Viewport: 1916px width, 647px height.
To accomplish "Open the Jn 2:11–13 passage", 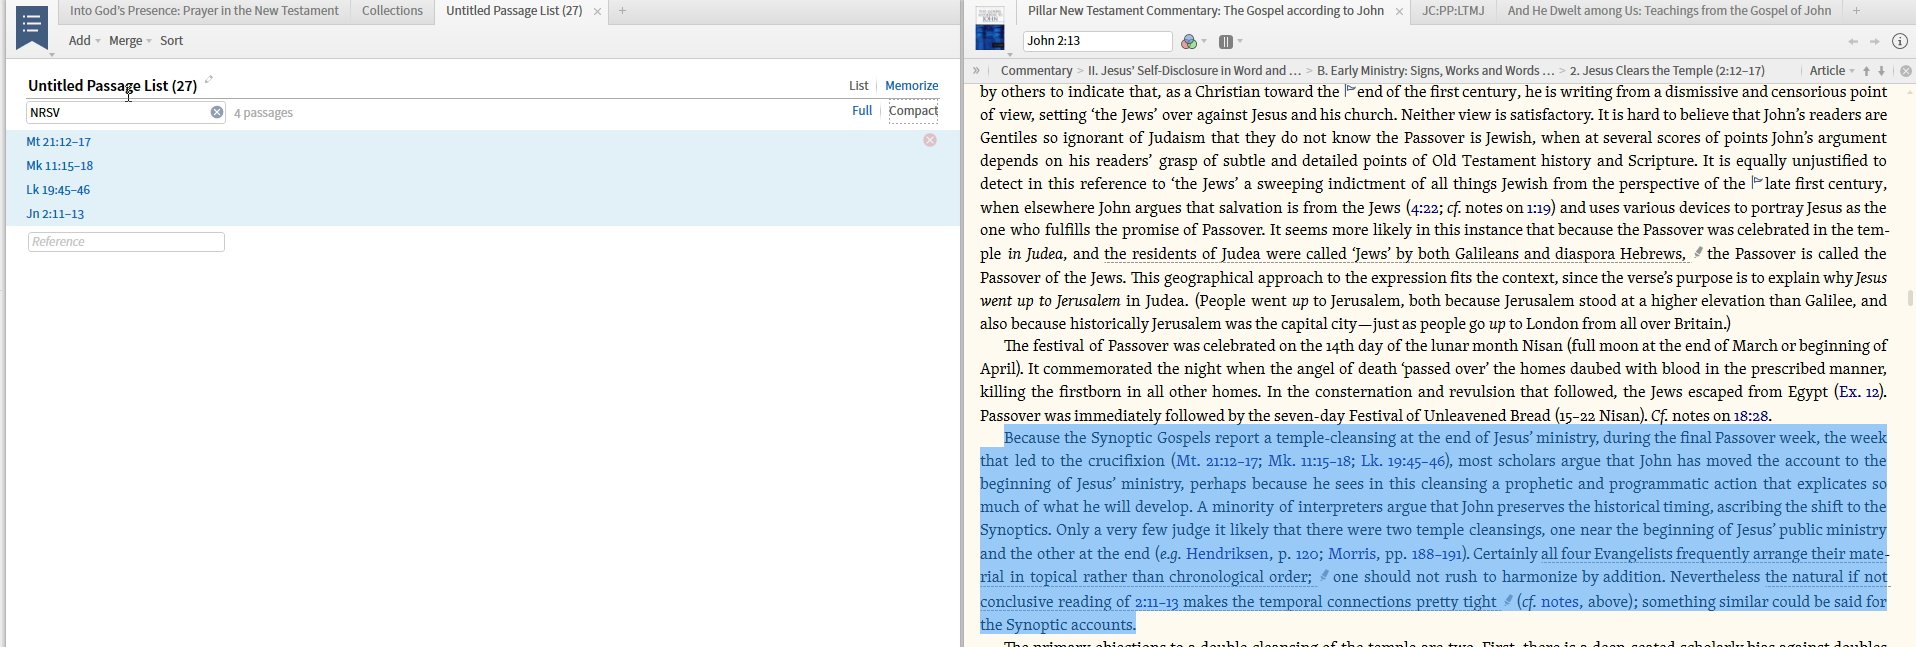I will [55, 214].
